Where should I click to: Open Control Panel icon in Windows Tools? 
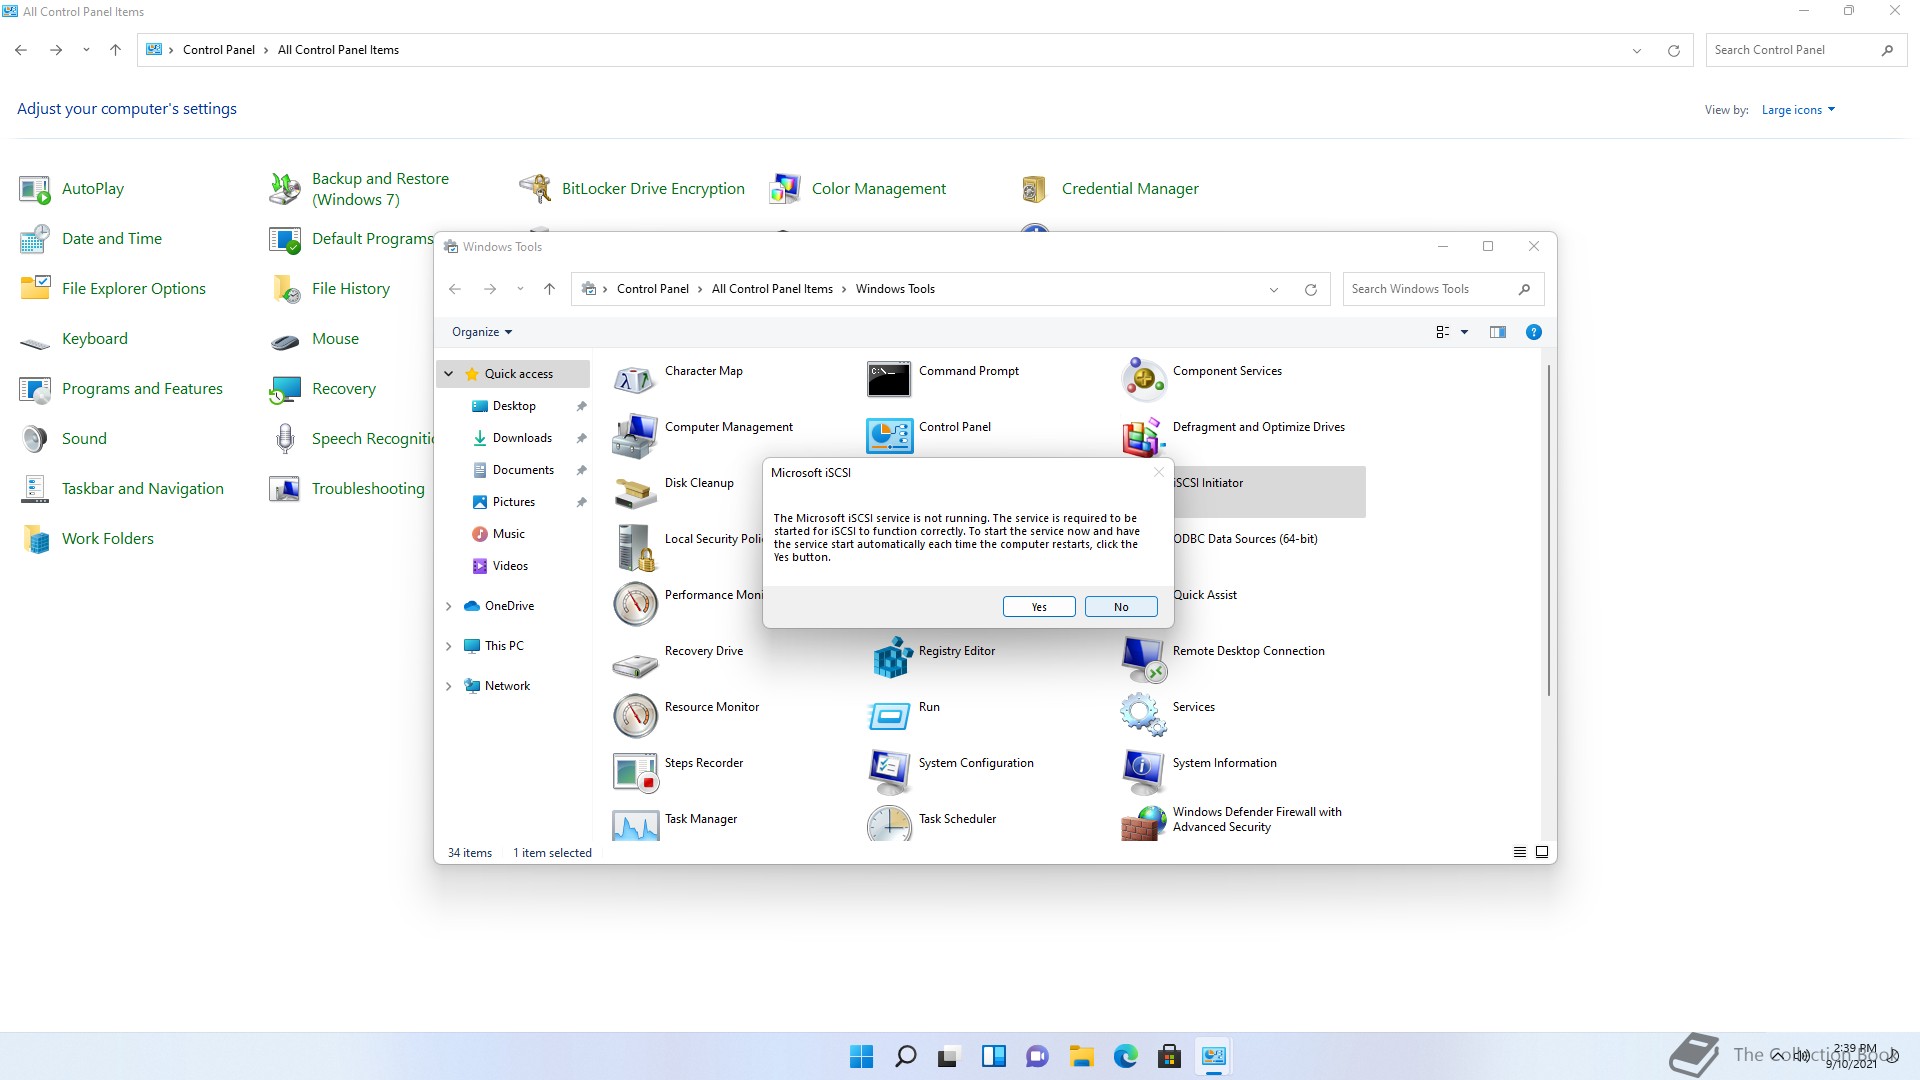coord(889,436)
